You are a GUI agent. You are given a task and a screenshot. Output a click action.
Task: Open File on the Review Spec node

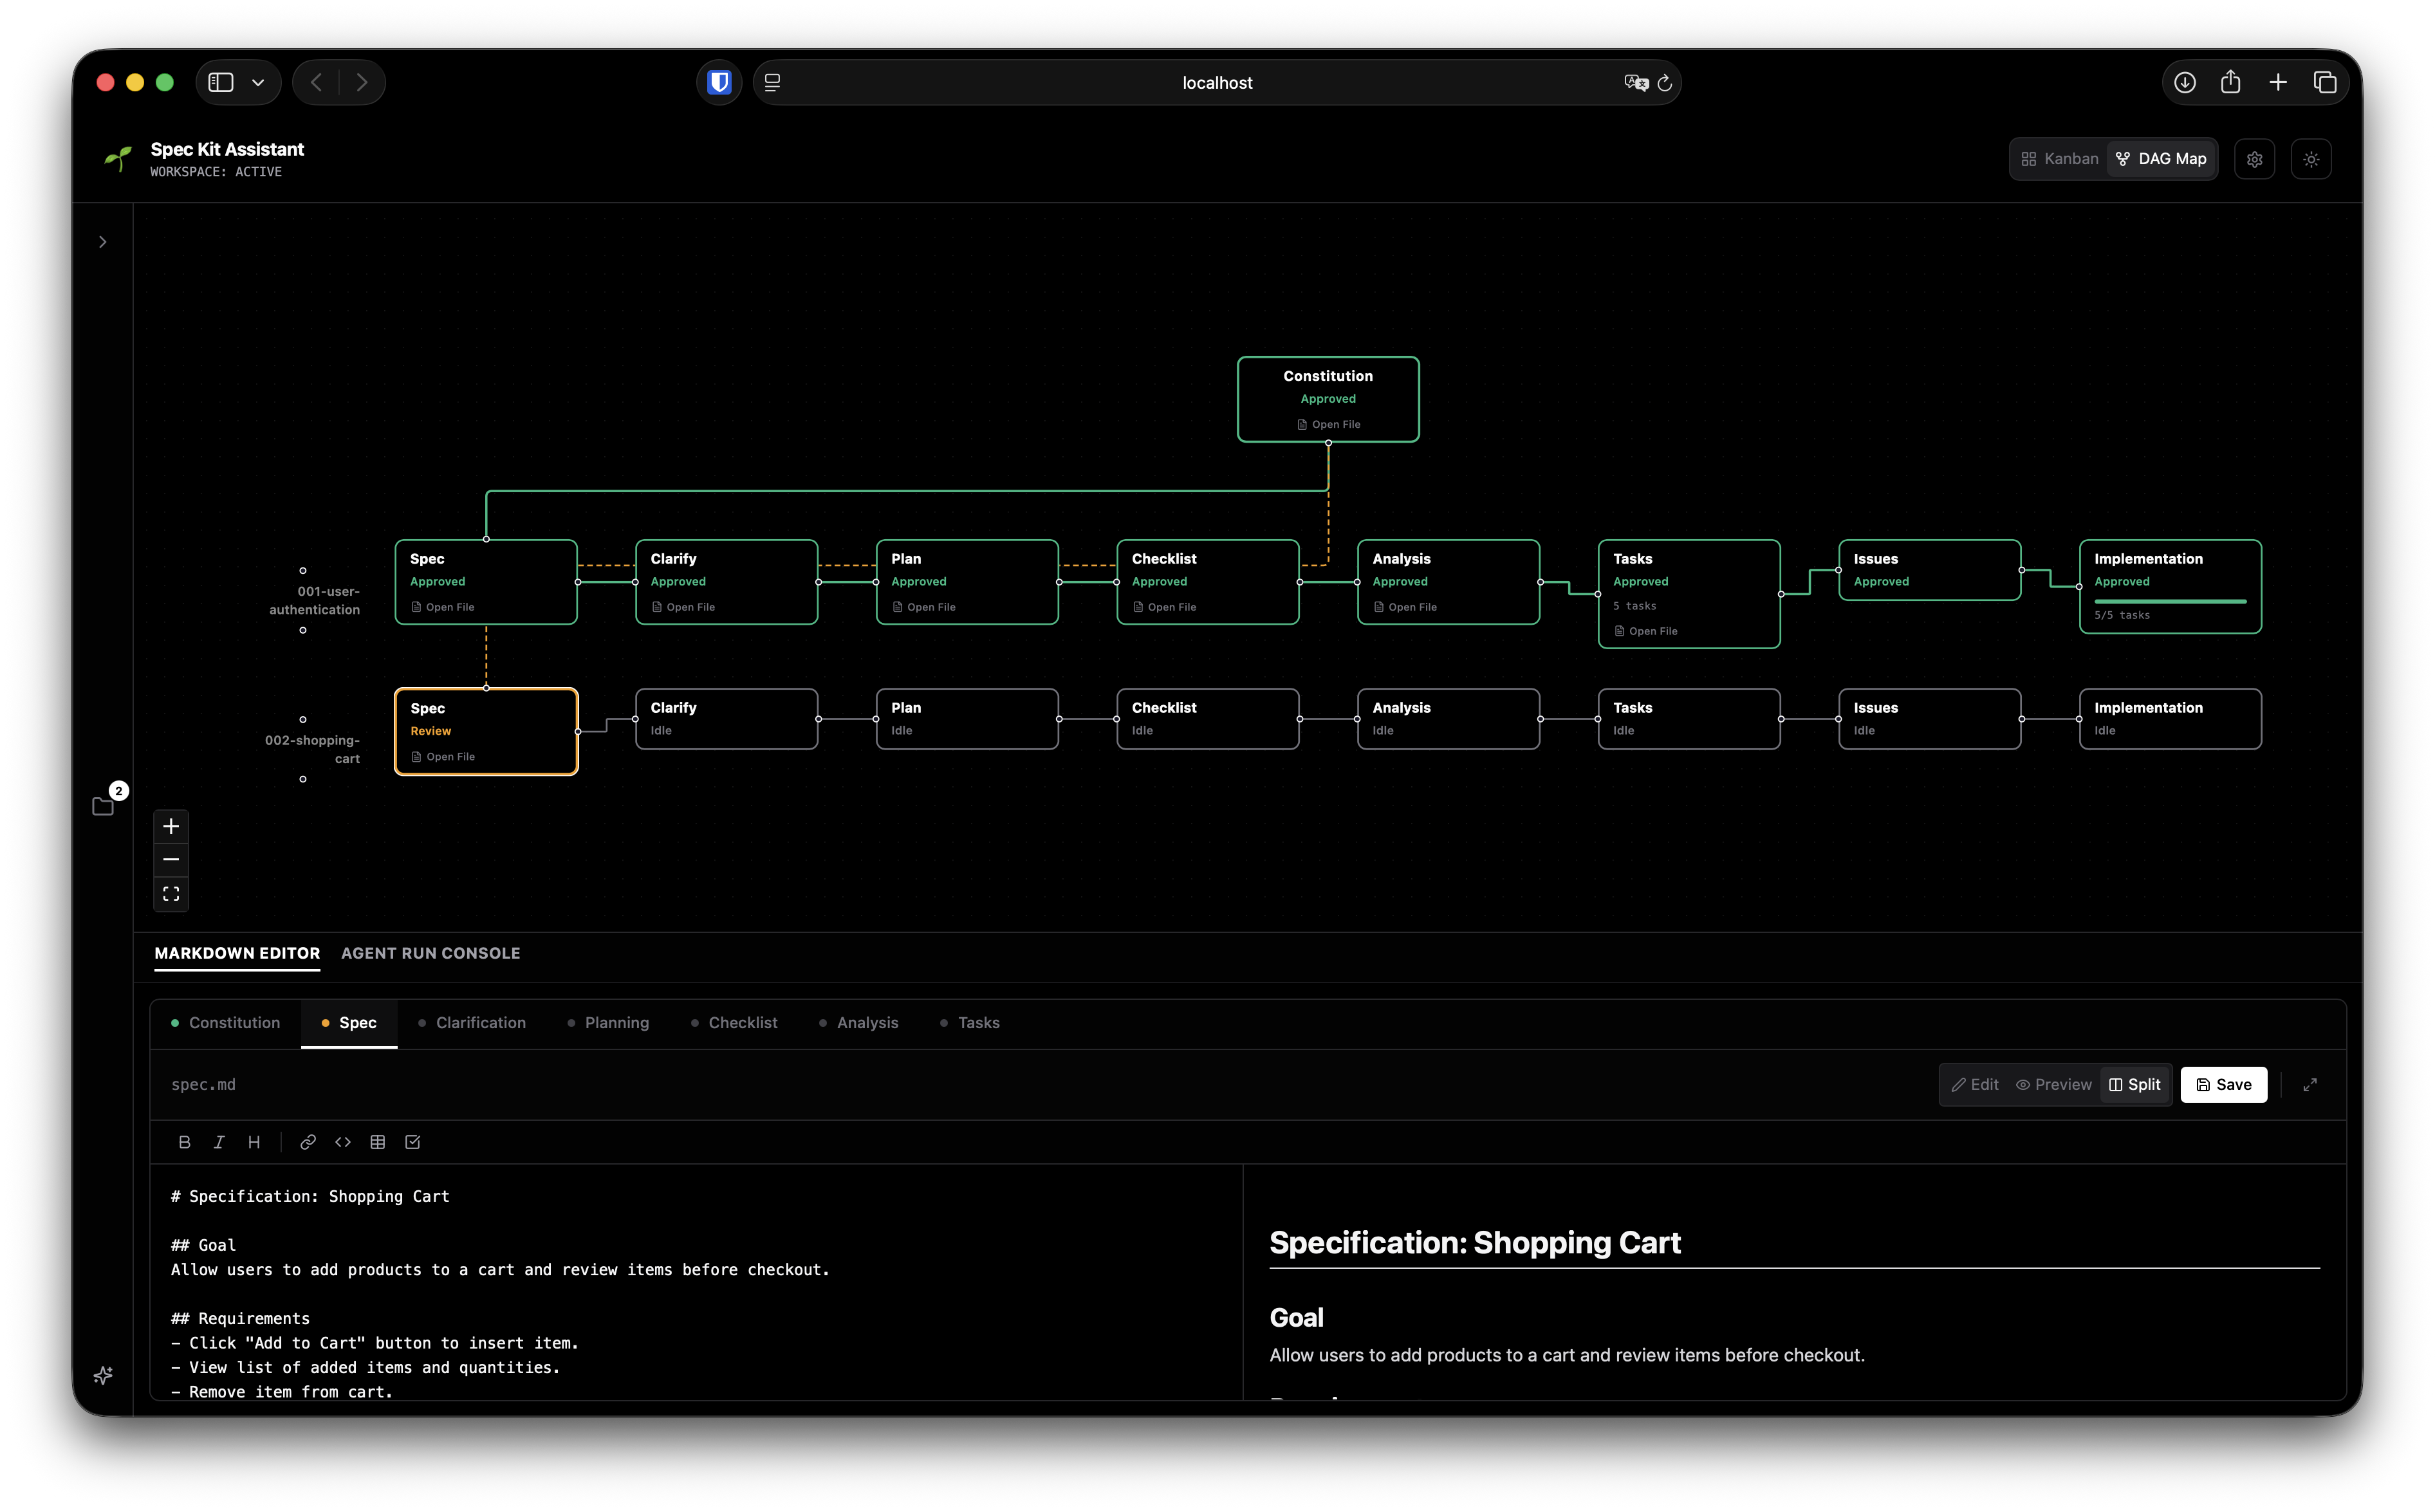pos(443,757)
